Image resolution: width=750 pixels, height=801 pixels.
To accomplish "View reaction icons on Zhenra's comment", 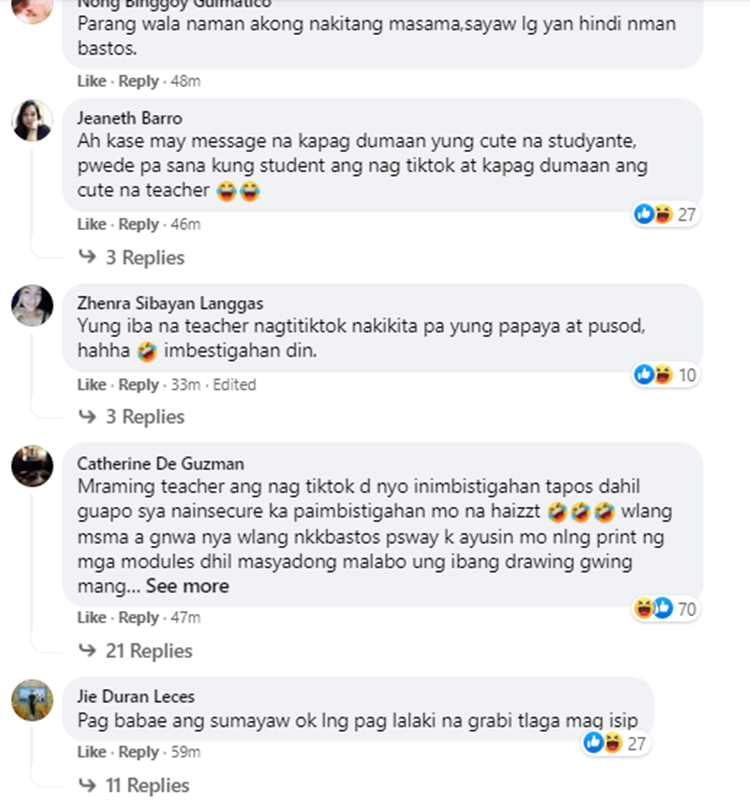I will 665,375.
